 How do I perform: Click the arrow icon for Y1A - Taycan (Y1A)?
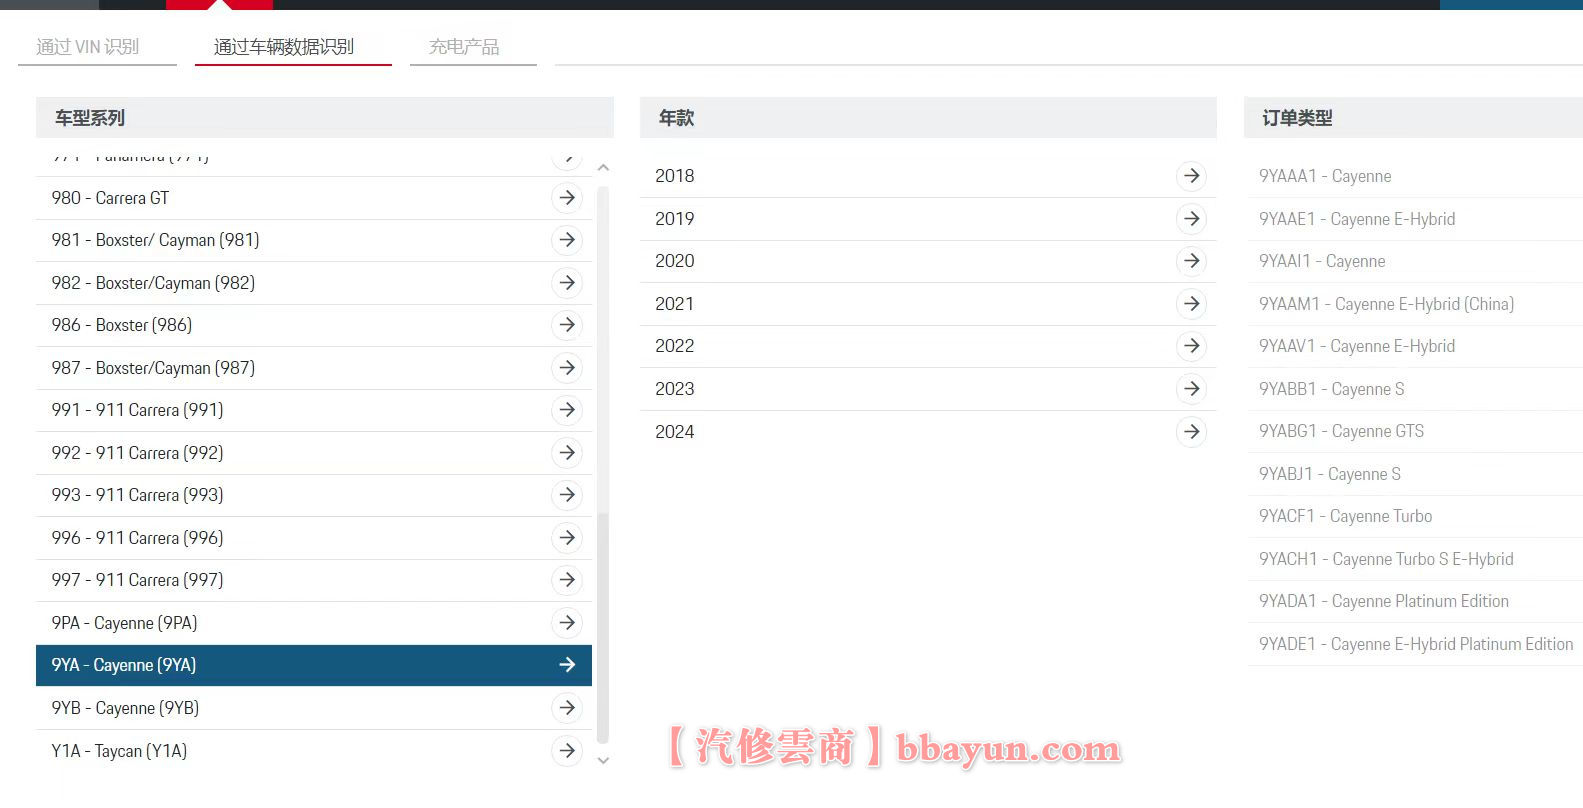coord(567,751)
